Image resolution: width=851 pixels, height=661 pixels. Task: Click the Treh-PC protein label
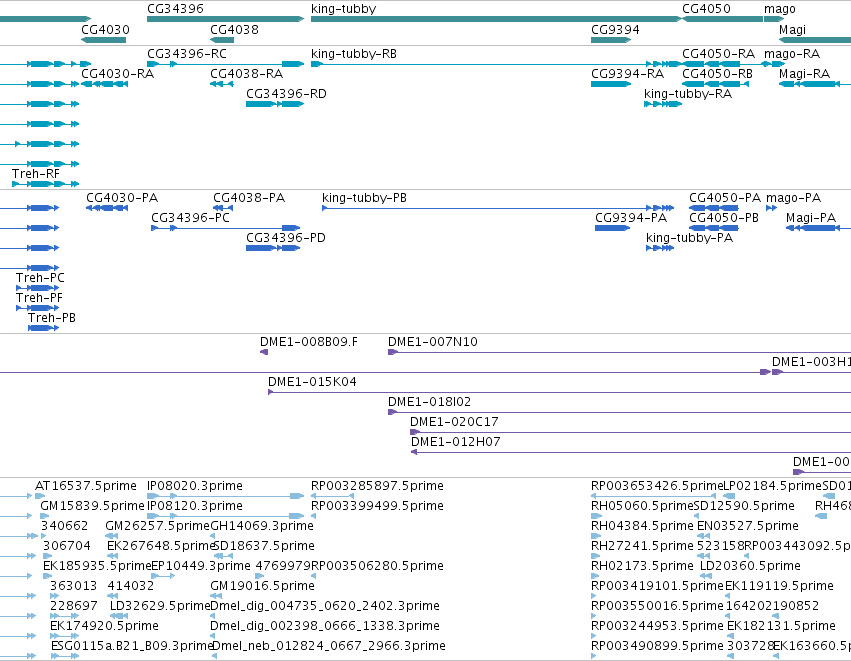(40, 278)
